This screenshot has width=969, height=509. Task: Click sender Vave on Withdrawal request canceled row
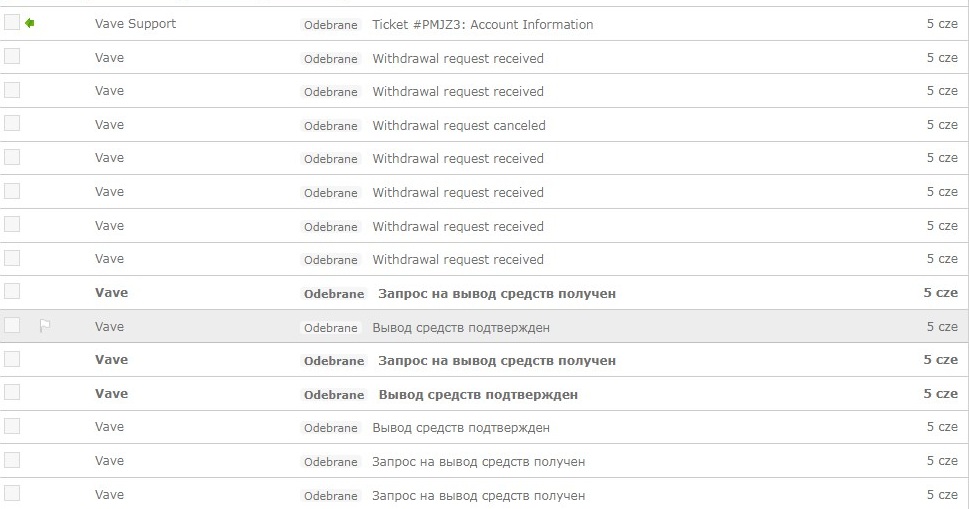click(x=109, y=124)
